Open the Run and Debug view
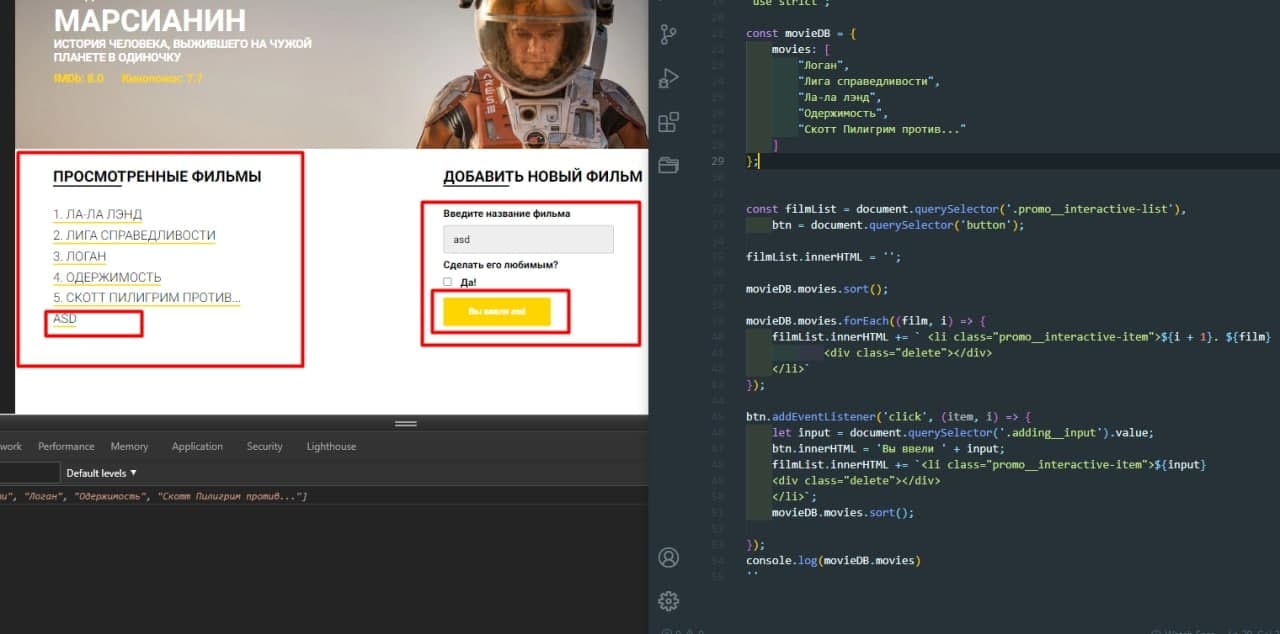Image resolution: width=1280 pixels, height=634 pixels. 669,78
